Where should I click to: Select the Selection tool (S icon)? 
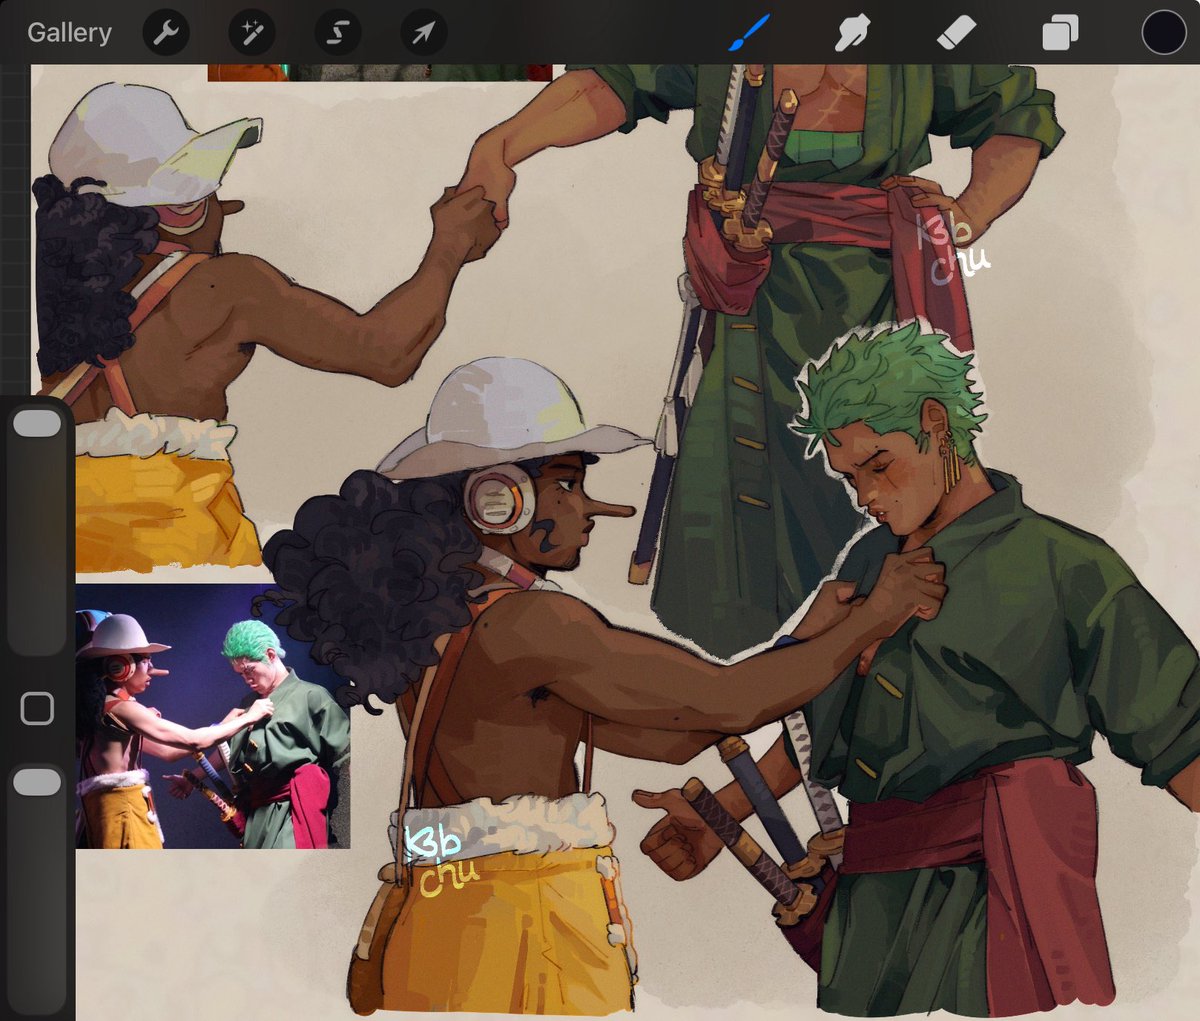tap(338, 33)
